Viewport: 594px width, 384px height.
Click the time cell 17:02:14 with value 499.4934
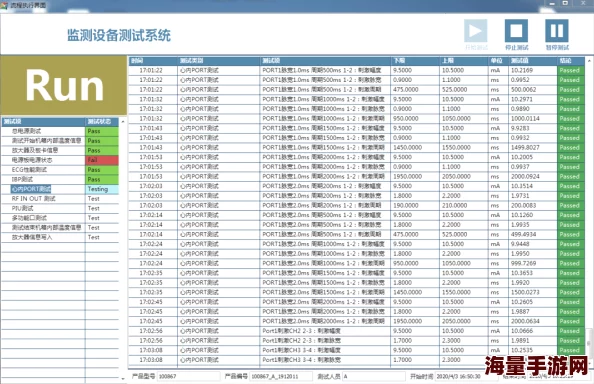pyautogui.click(x=153, y=234)
